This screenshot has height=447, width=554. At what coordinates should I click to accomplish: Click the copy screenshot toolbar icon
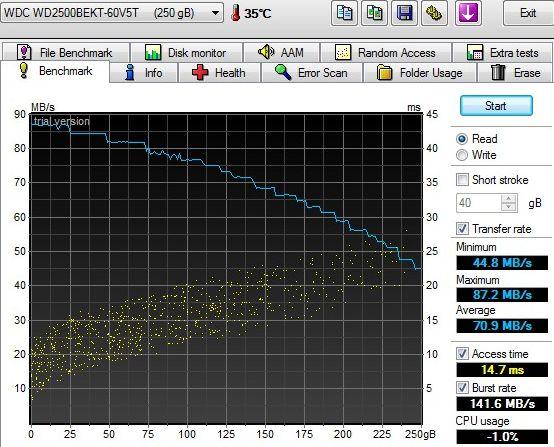(x=375, y=13)
